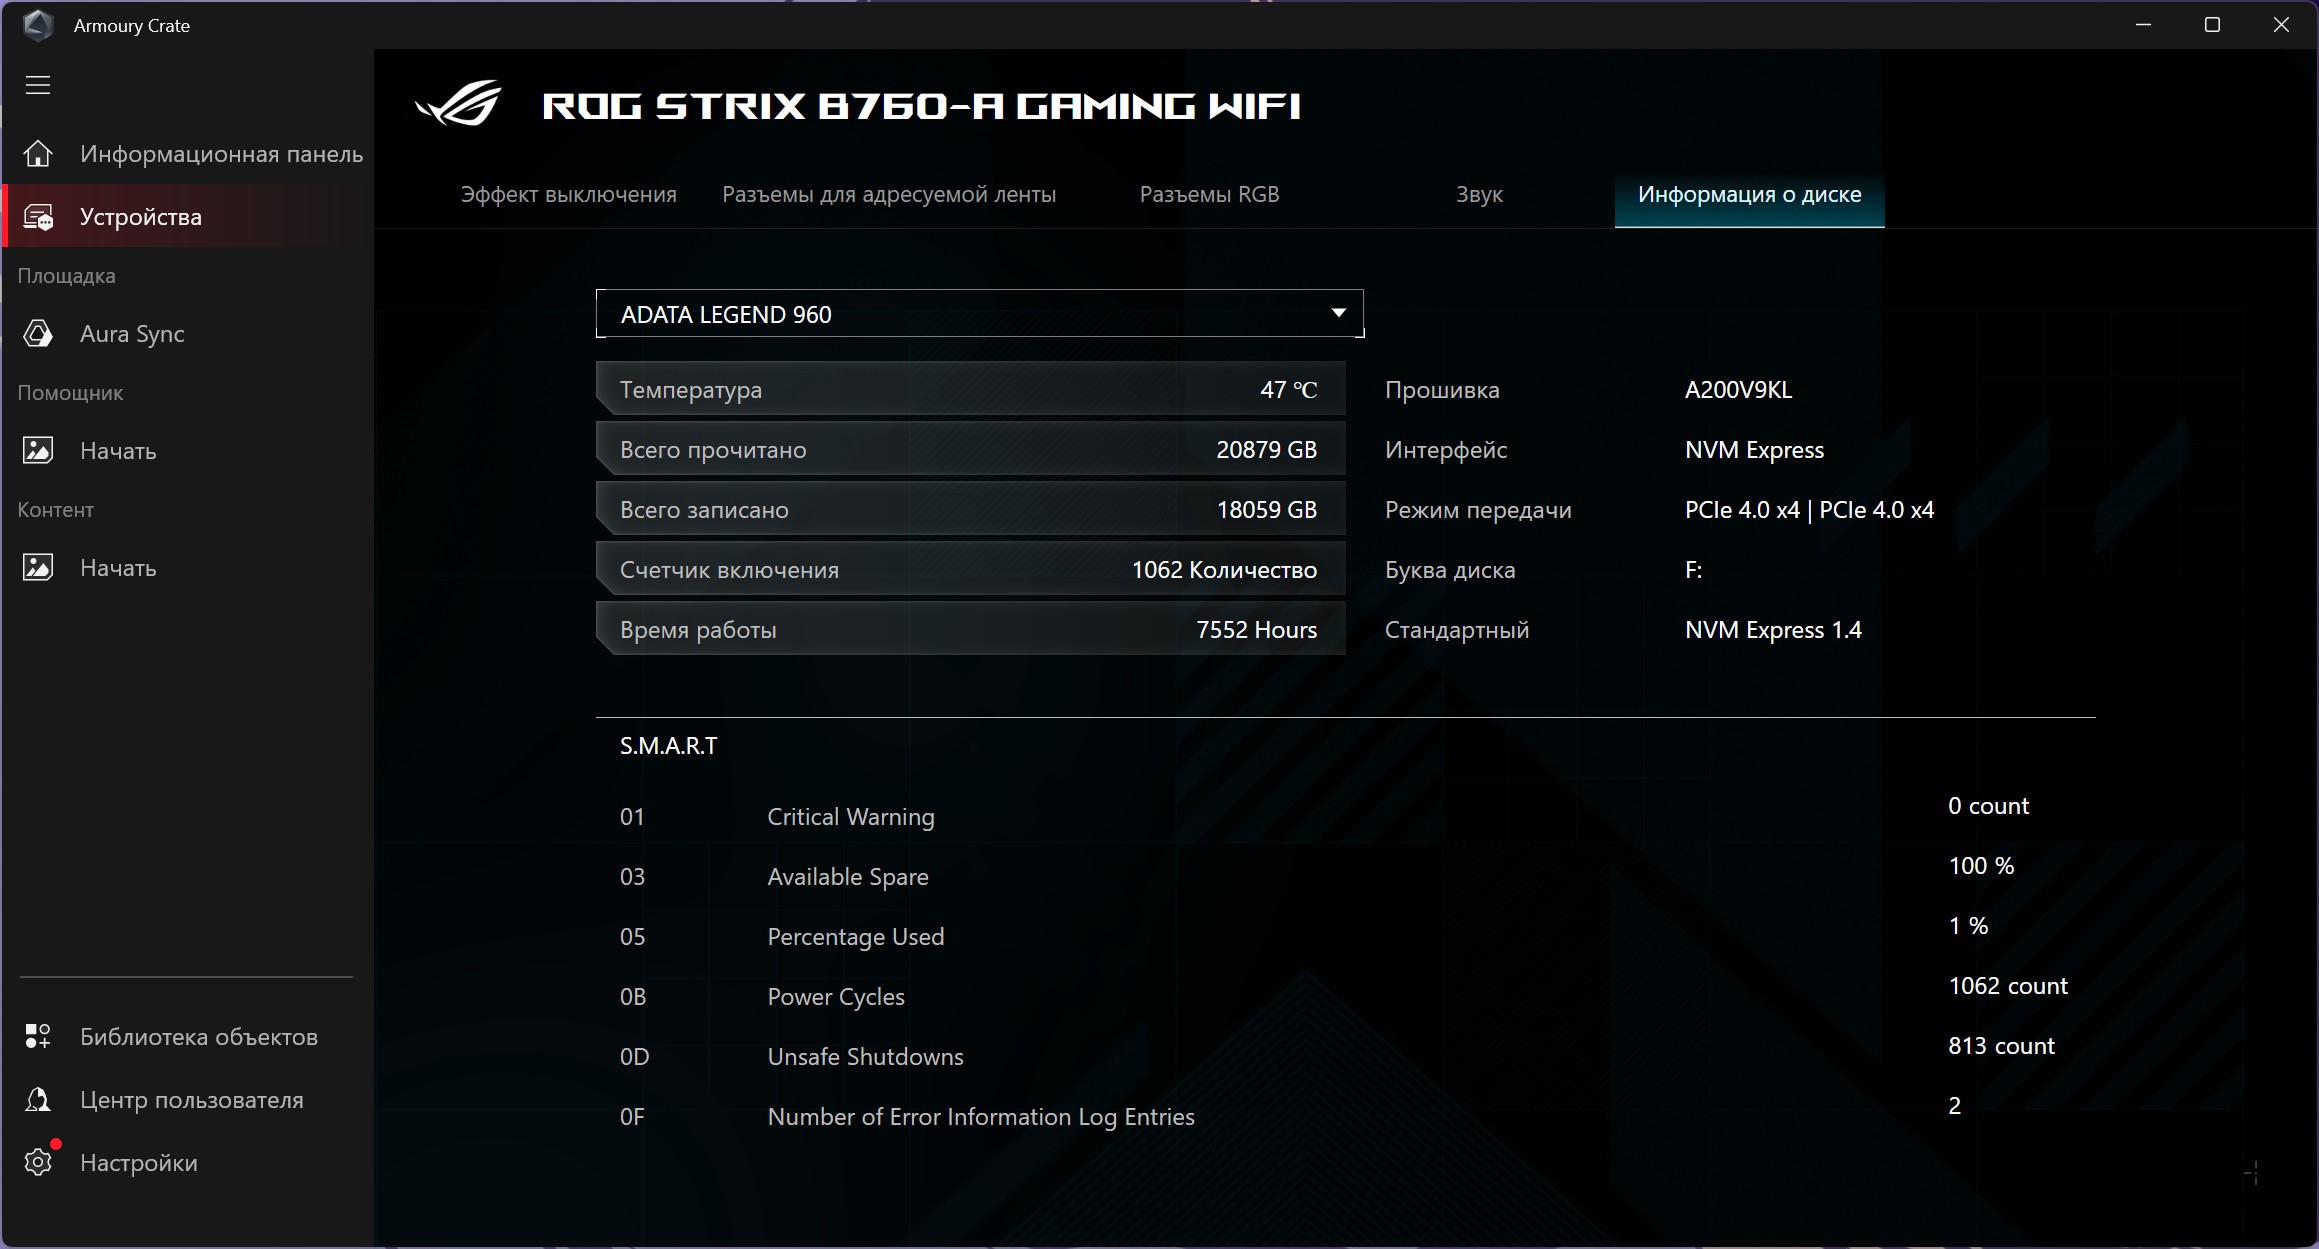Switch to Звук tab

tap(1479, 195)
